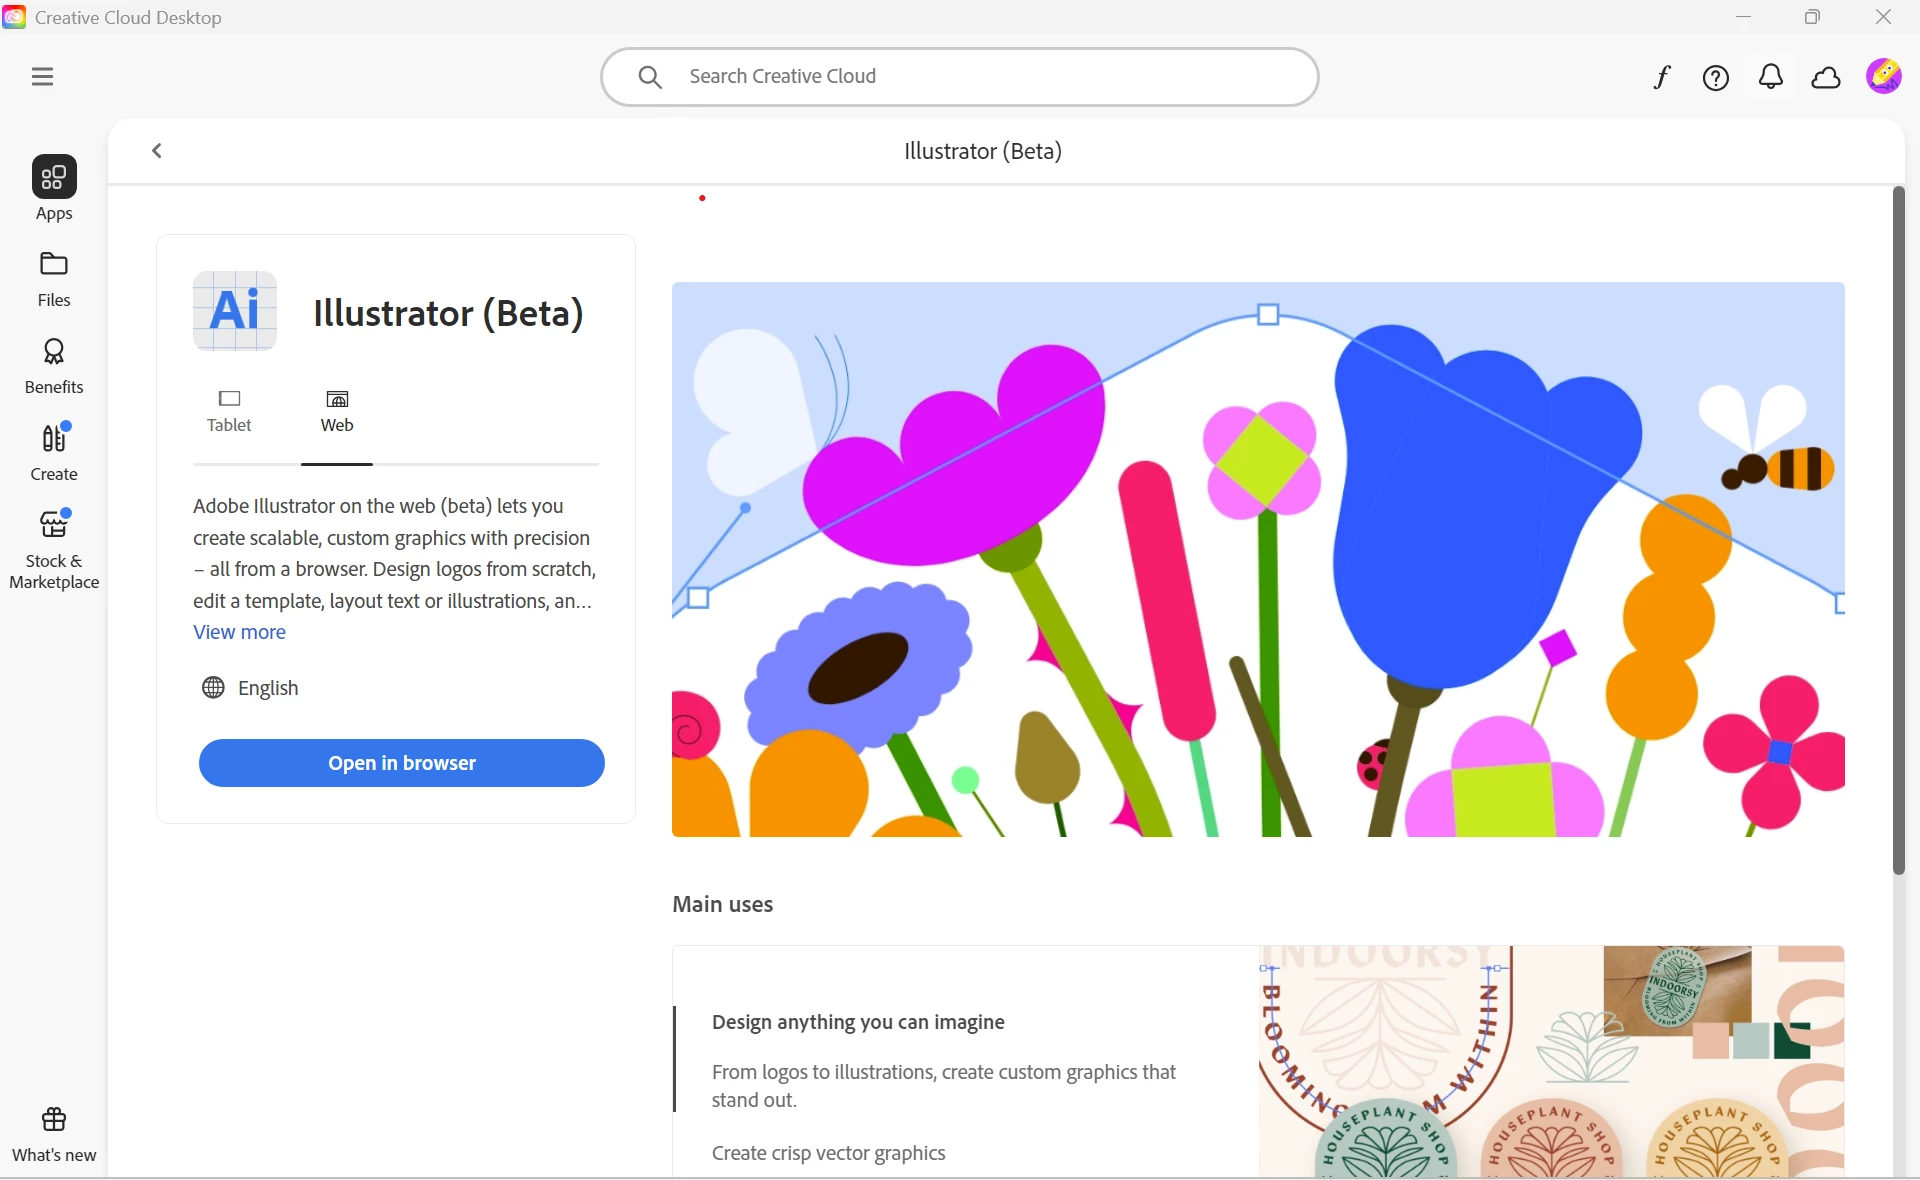Viewport: 1920px width, 1180px height.
Task: Open the Apps section in sidebar
Action: 54,188
